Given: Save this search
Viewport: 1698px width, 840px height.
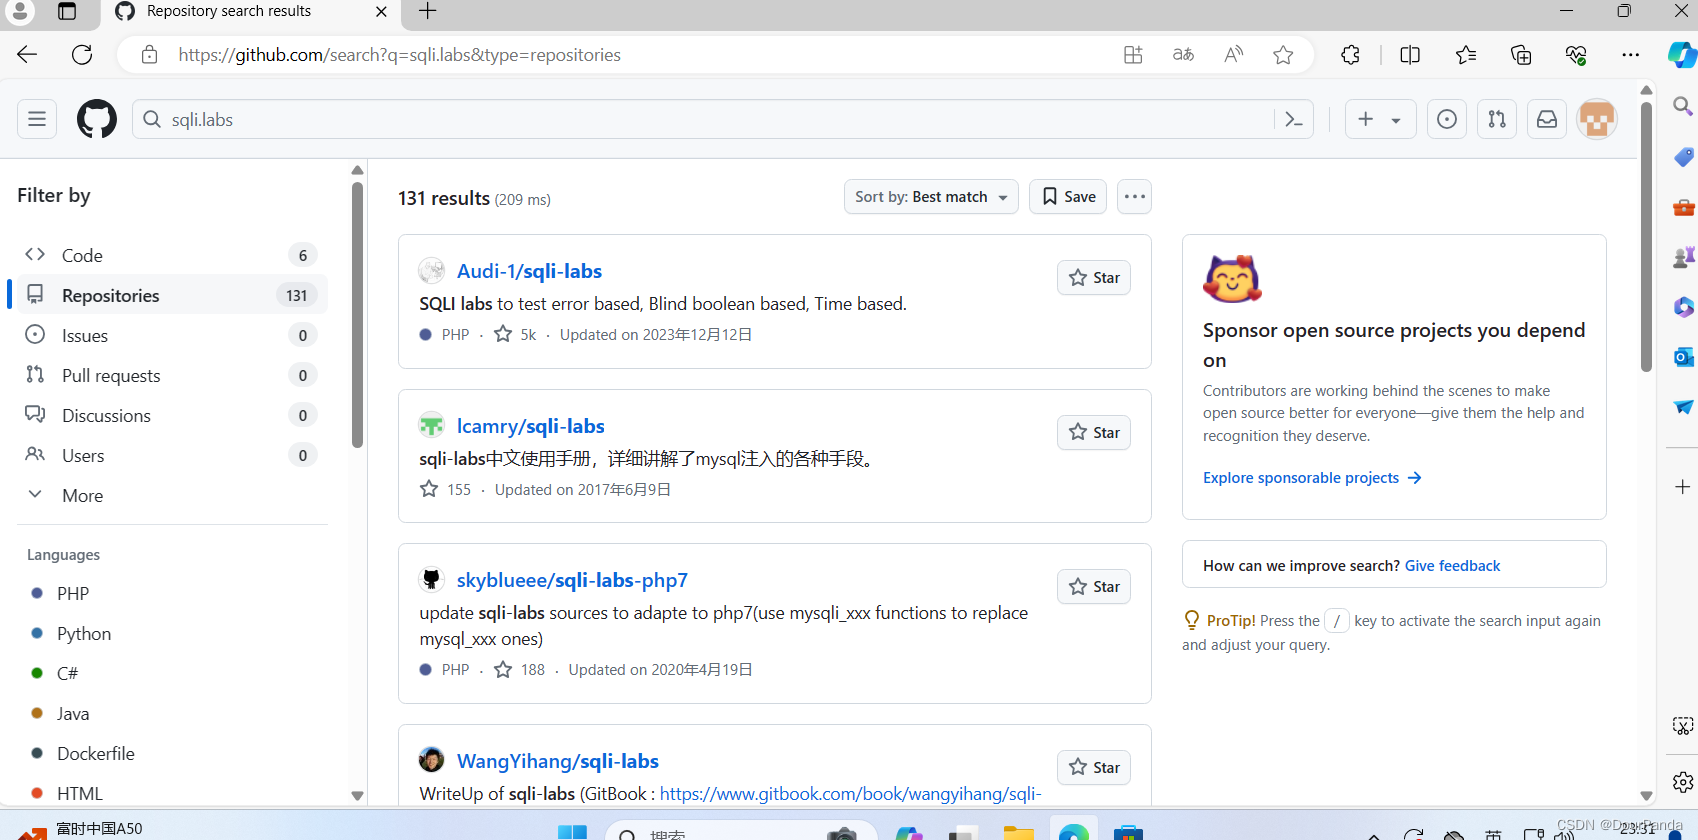Looking at the screenshot, I should click(1068, 197).
